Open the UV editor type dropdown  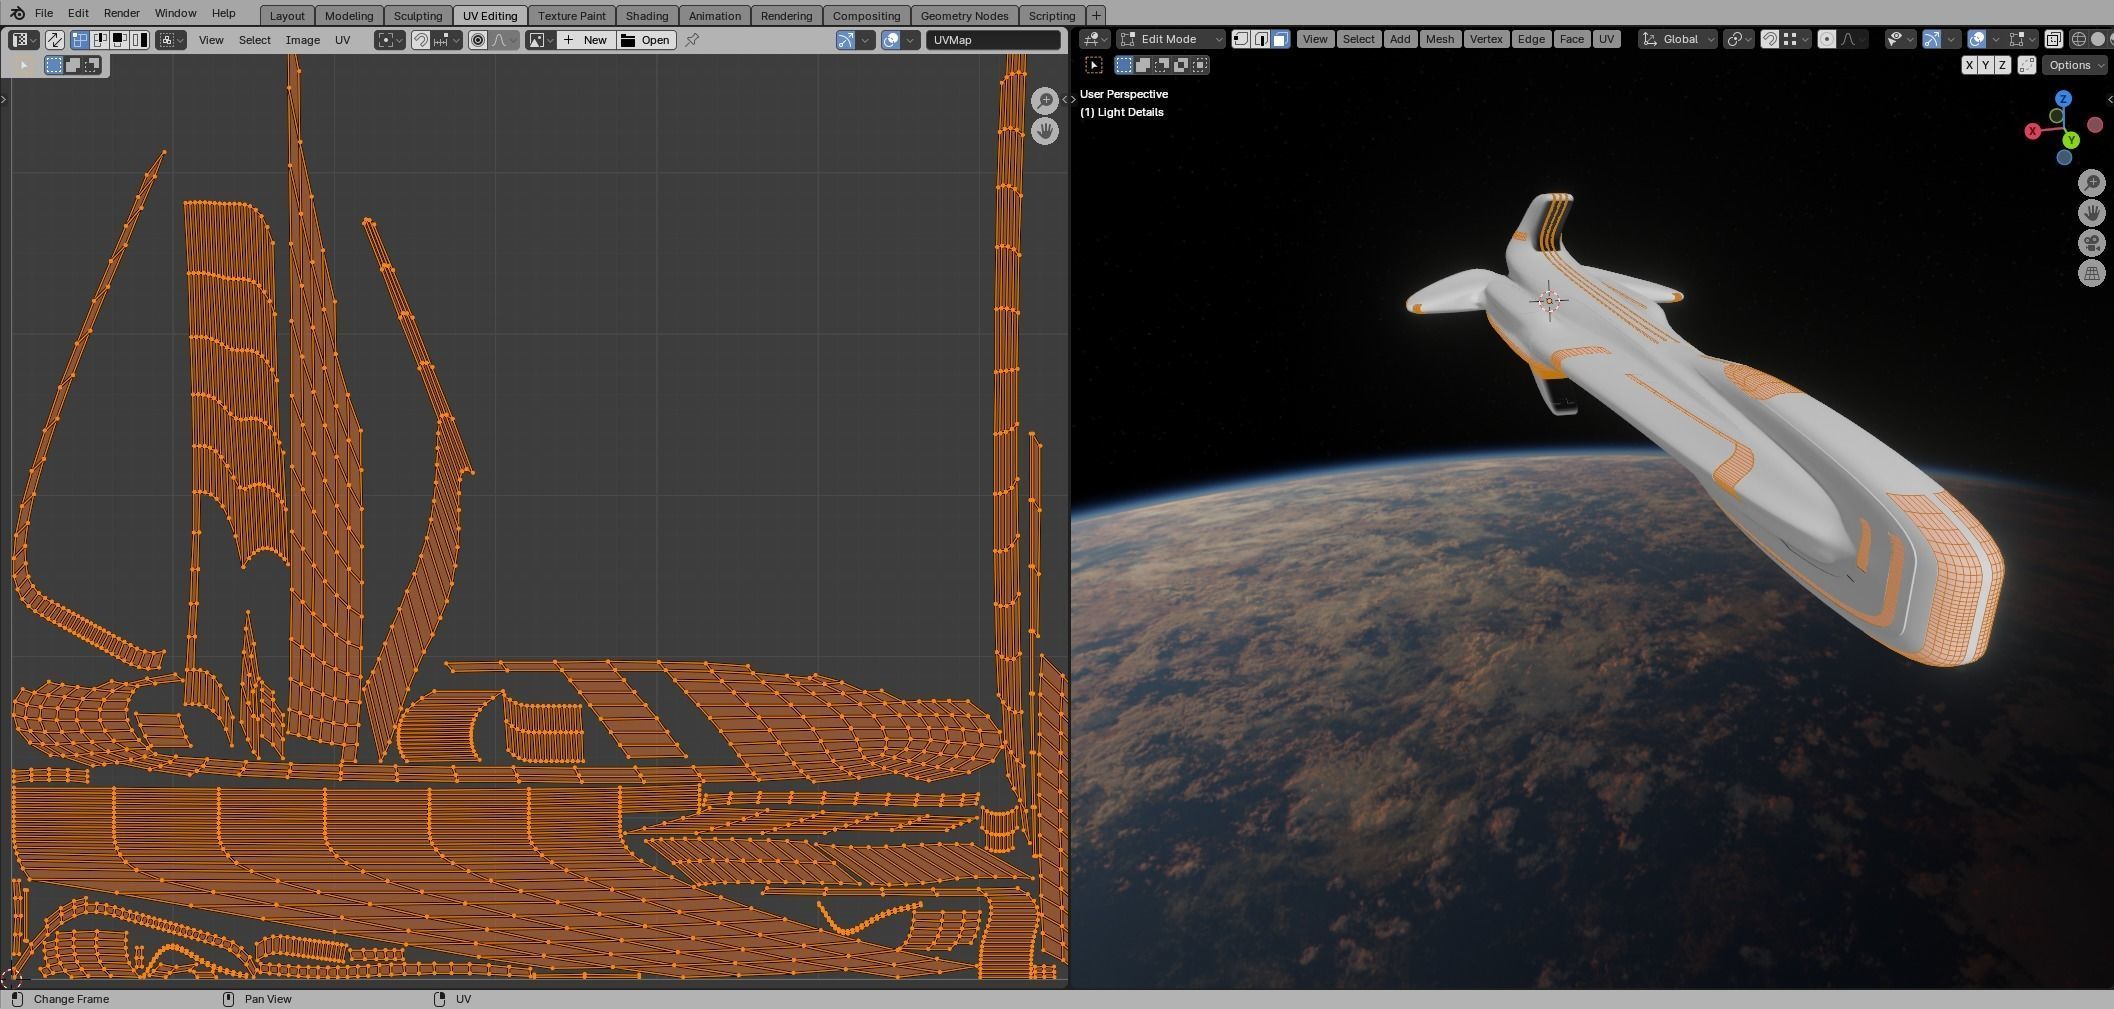point(24,40)
